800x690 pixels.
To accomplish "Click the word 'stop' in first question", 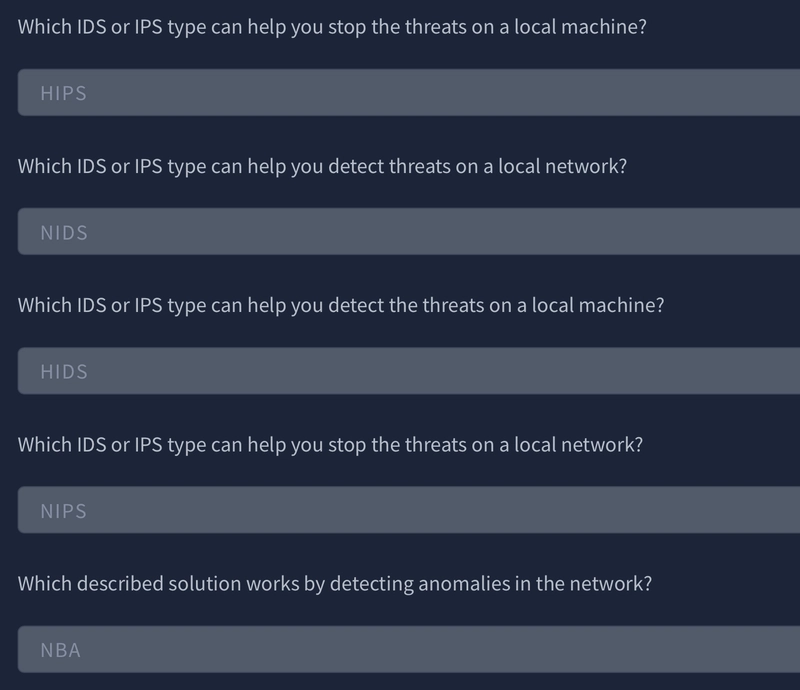I will click(347, 28).
